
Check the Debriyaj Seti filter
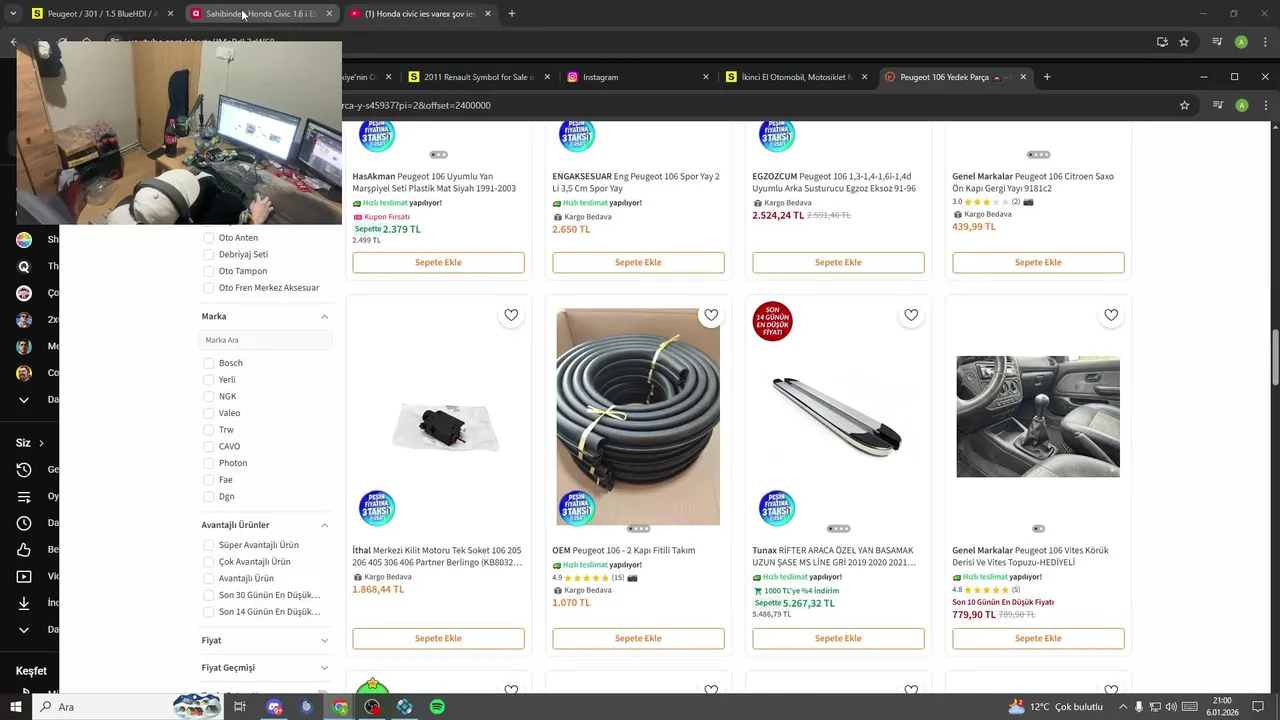click(208, 254)
